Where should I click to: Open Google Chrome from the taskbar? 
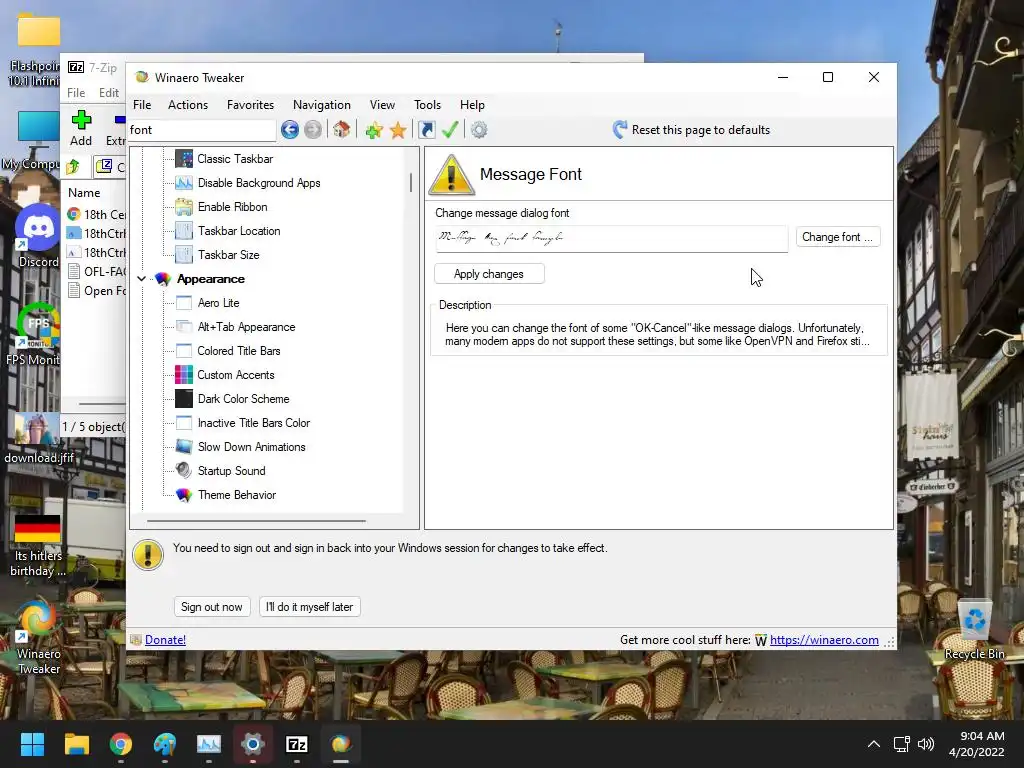121,744
